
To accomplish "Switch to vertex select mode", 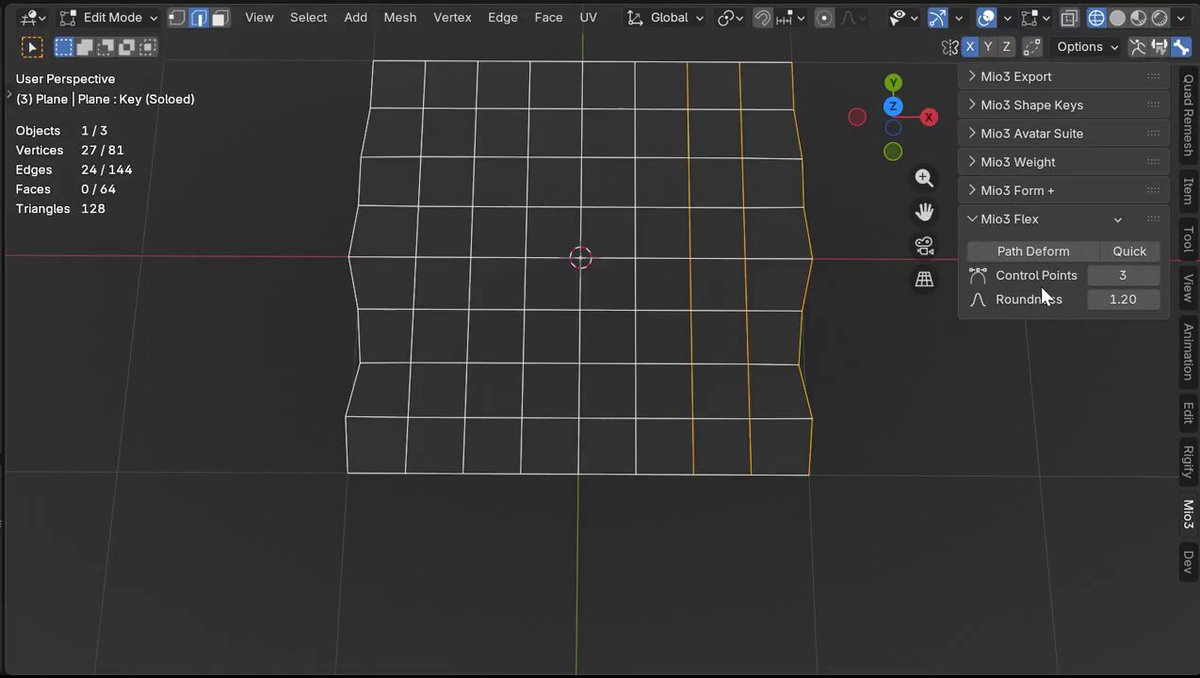I will pyautogui.click(x=177, y=17).
